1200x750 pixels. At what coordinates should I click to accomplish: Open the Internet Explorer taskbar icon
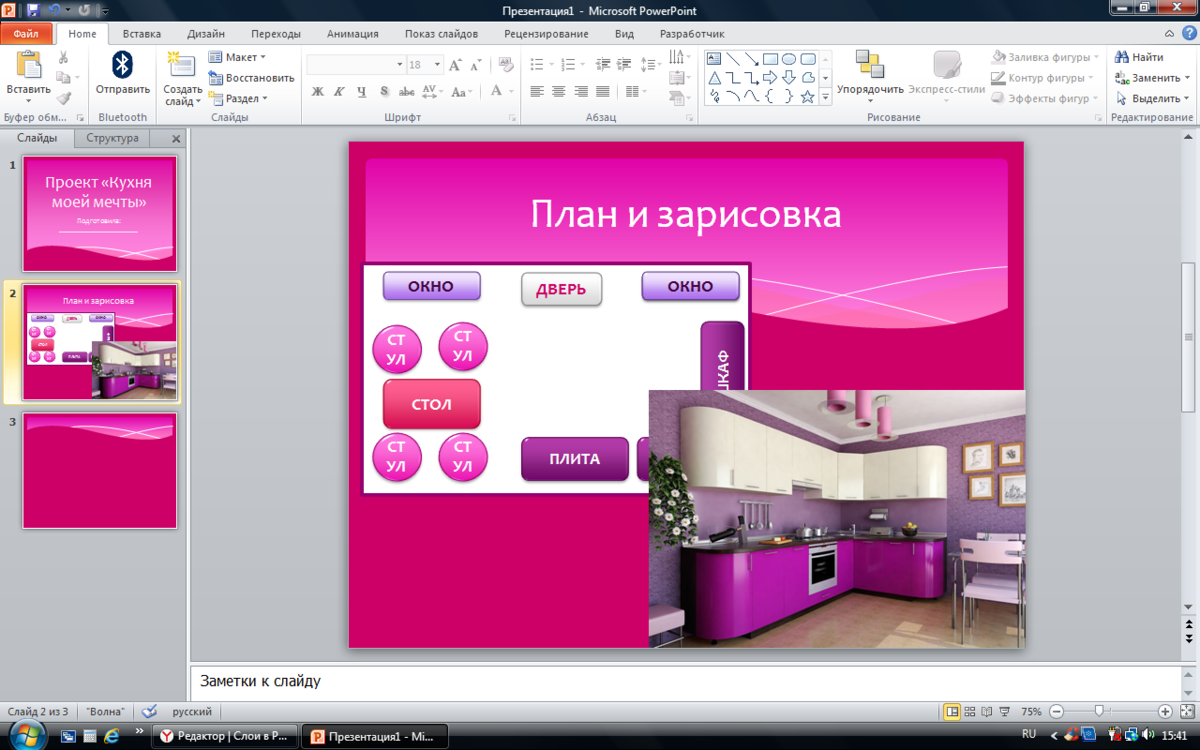tap(111, 736)
